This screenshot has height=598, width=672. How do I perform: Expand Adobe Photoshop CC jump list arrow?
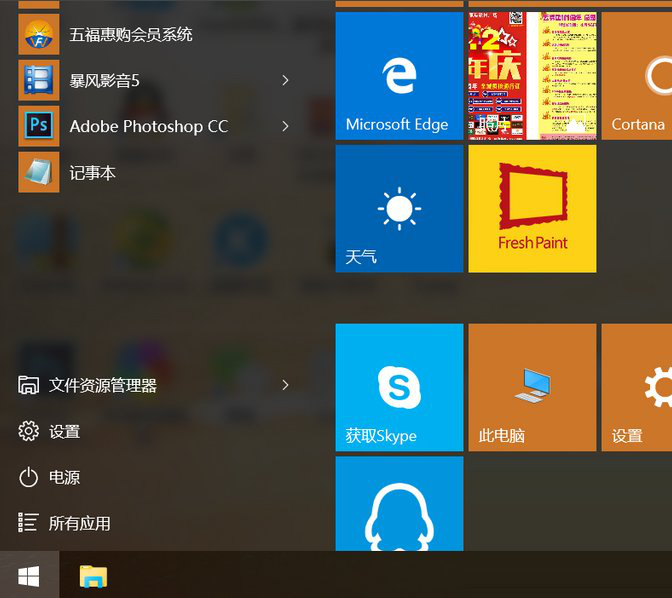coord(285,126)
